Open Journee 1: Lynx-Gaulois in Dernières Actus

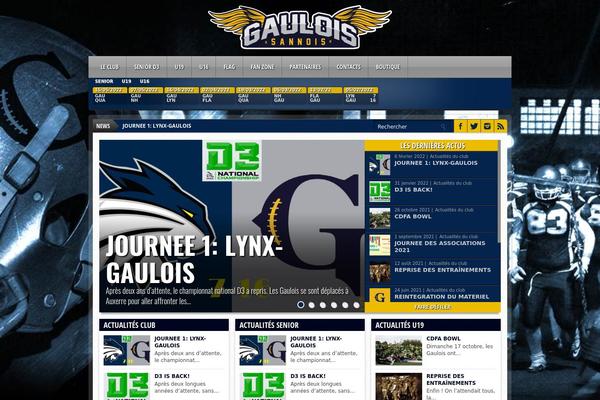point(436,163)
